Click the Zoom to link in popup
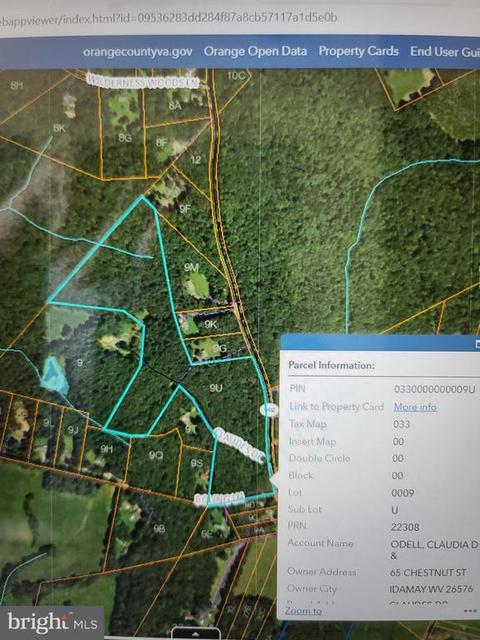The height and width of the screenshot is (640, 480). coord(303,611)
